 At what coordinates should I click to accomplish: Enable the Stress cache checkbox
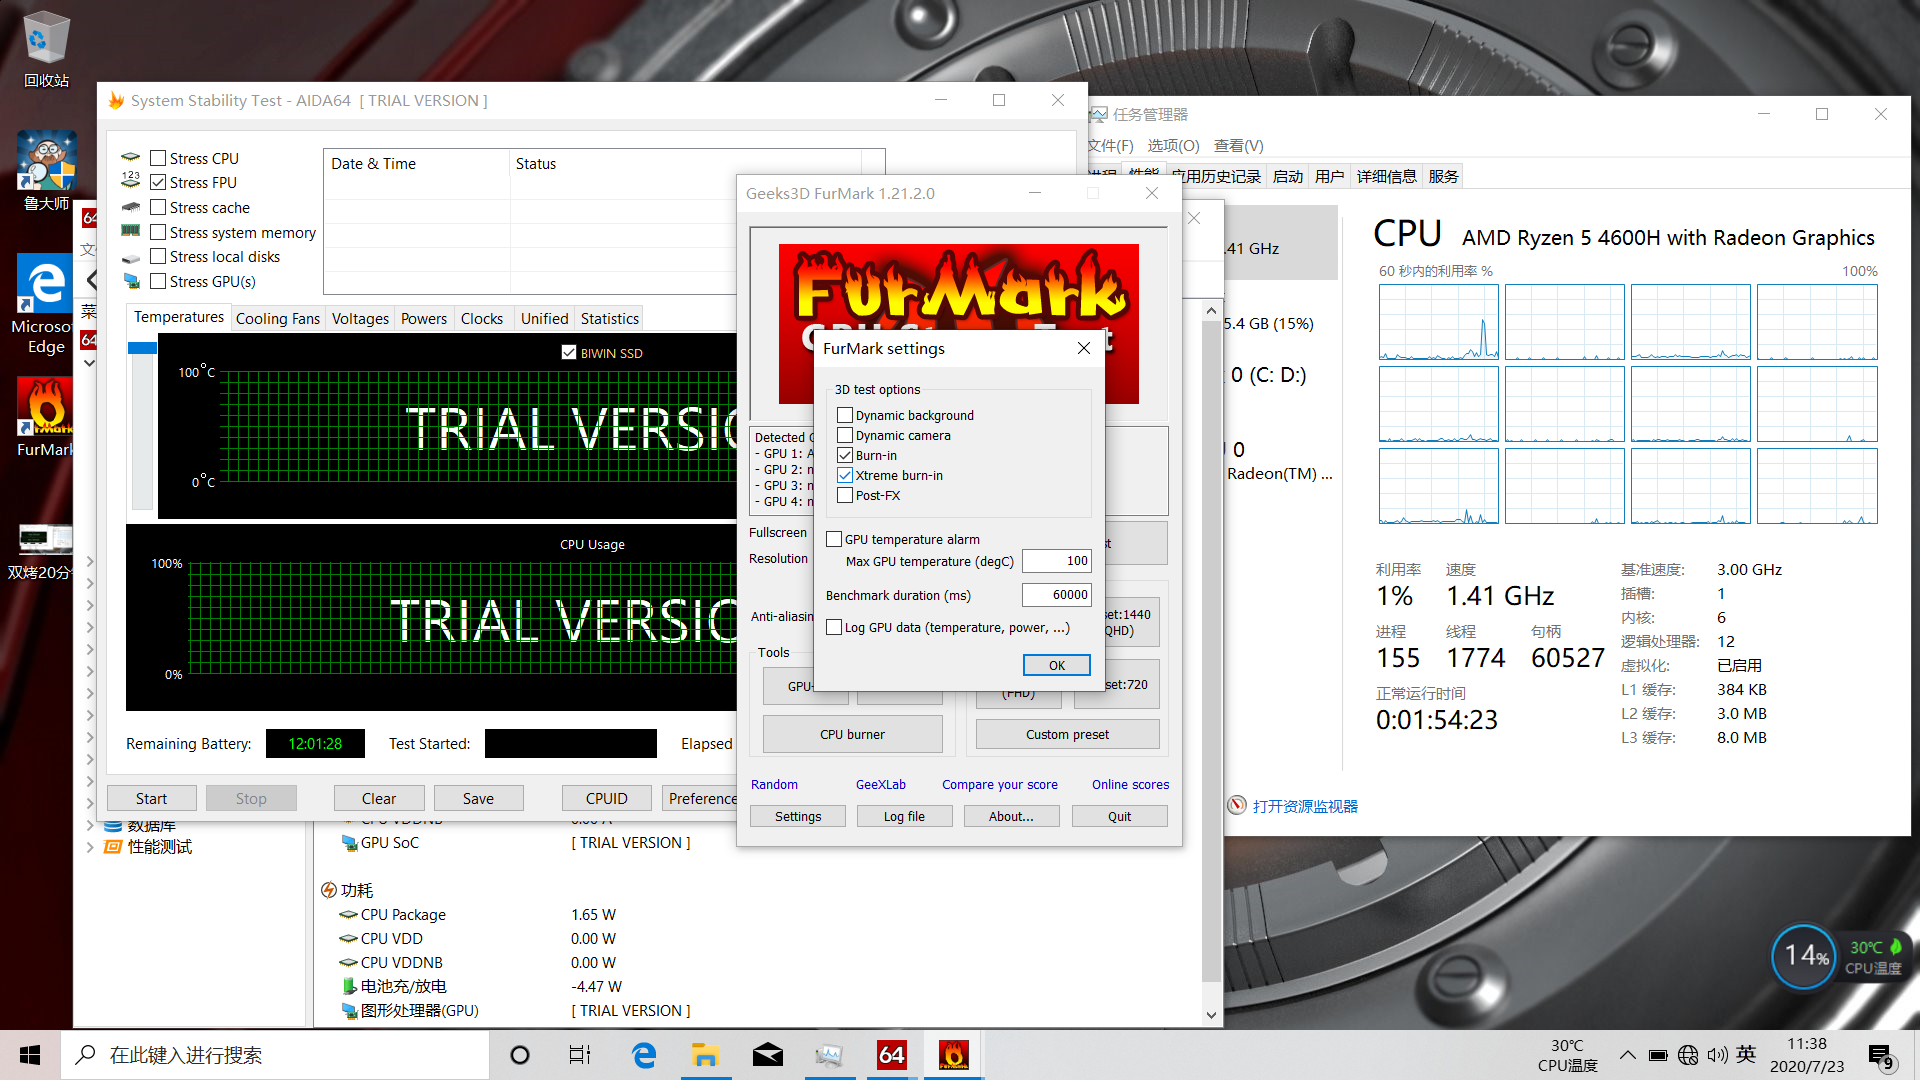pyautogui.click(x=158, y=207)
